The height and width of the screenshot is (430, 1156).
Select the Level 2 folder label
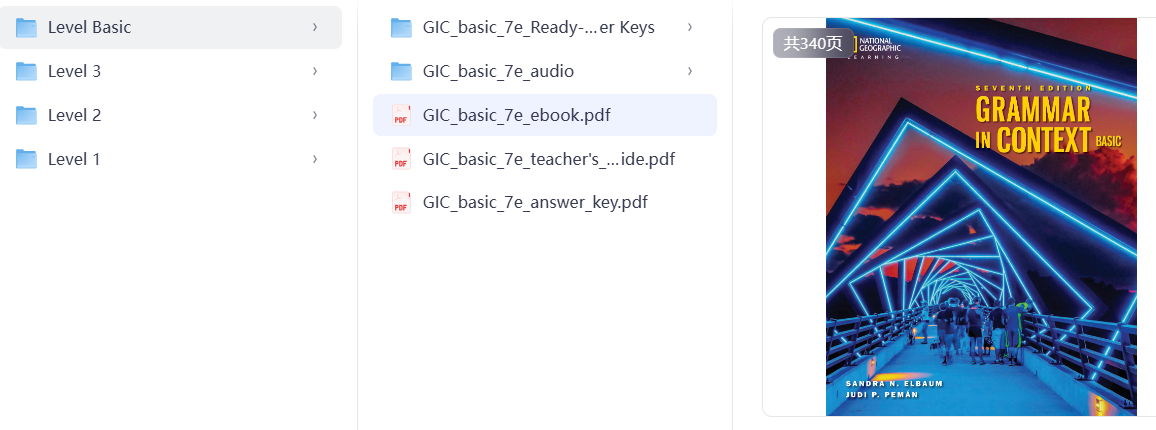click(x=74, y=115)
